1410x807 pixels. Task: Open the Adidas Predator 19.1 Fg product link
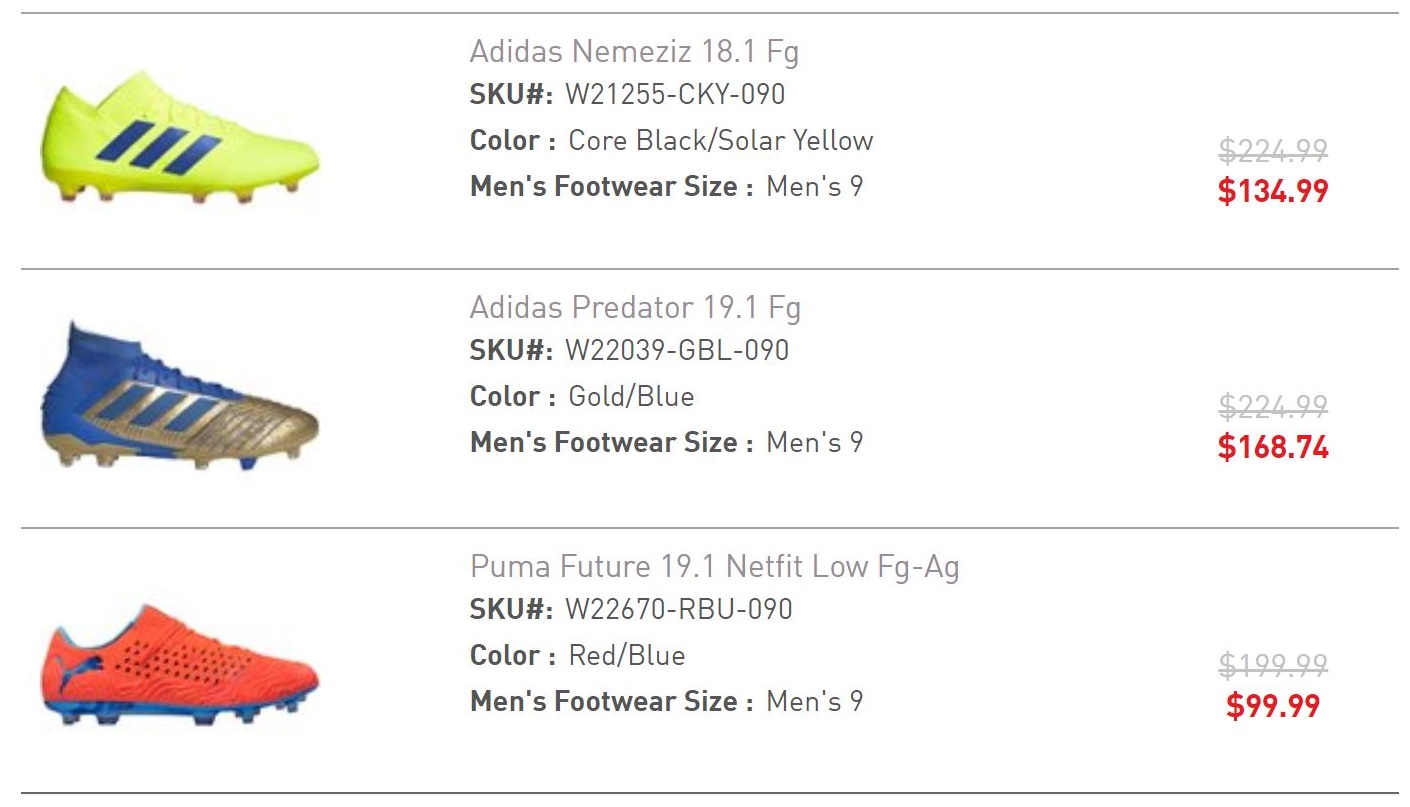(x=635, y=307)
